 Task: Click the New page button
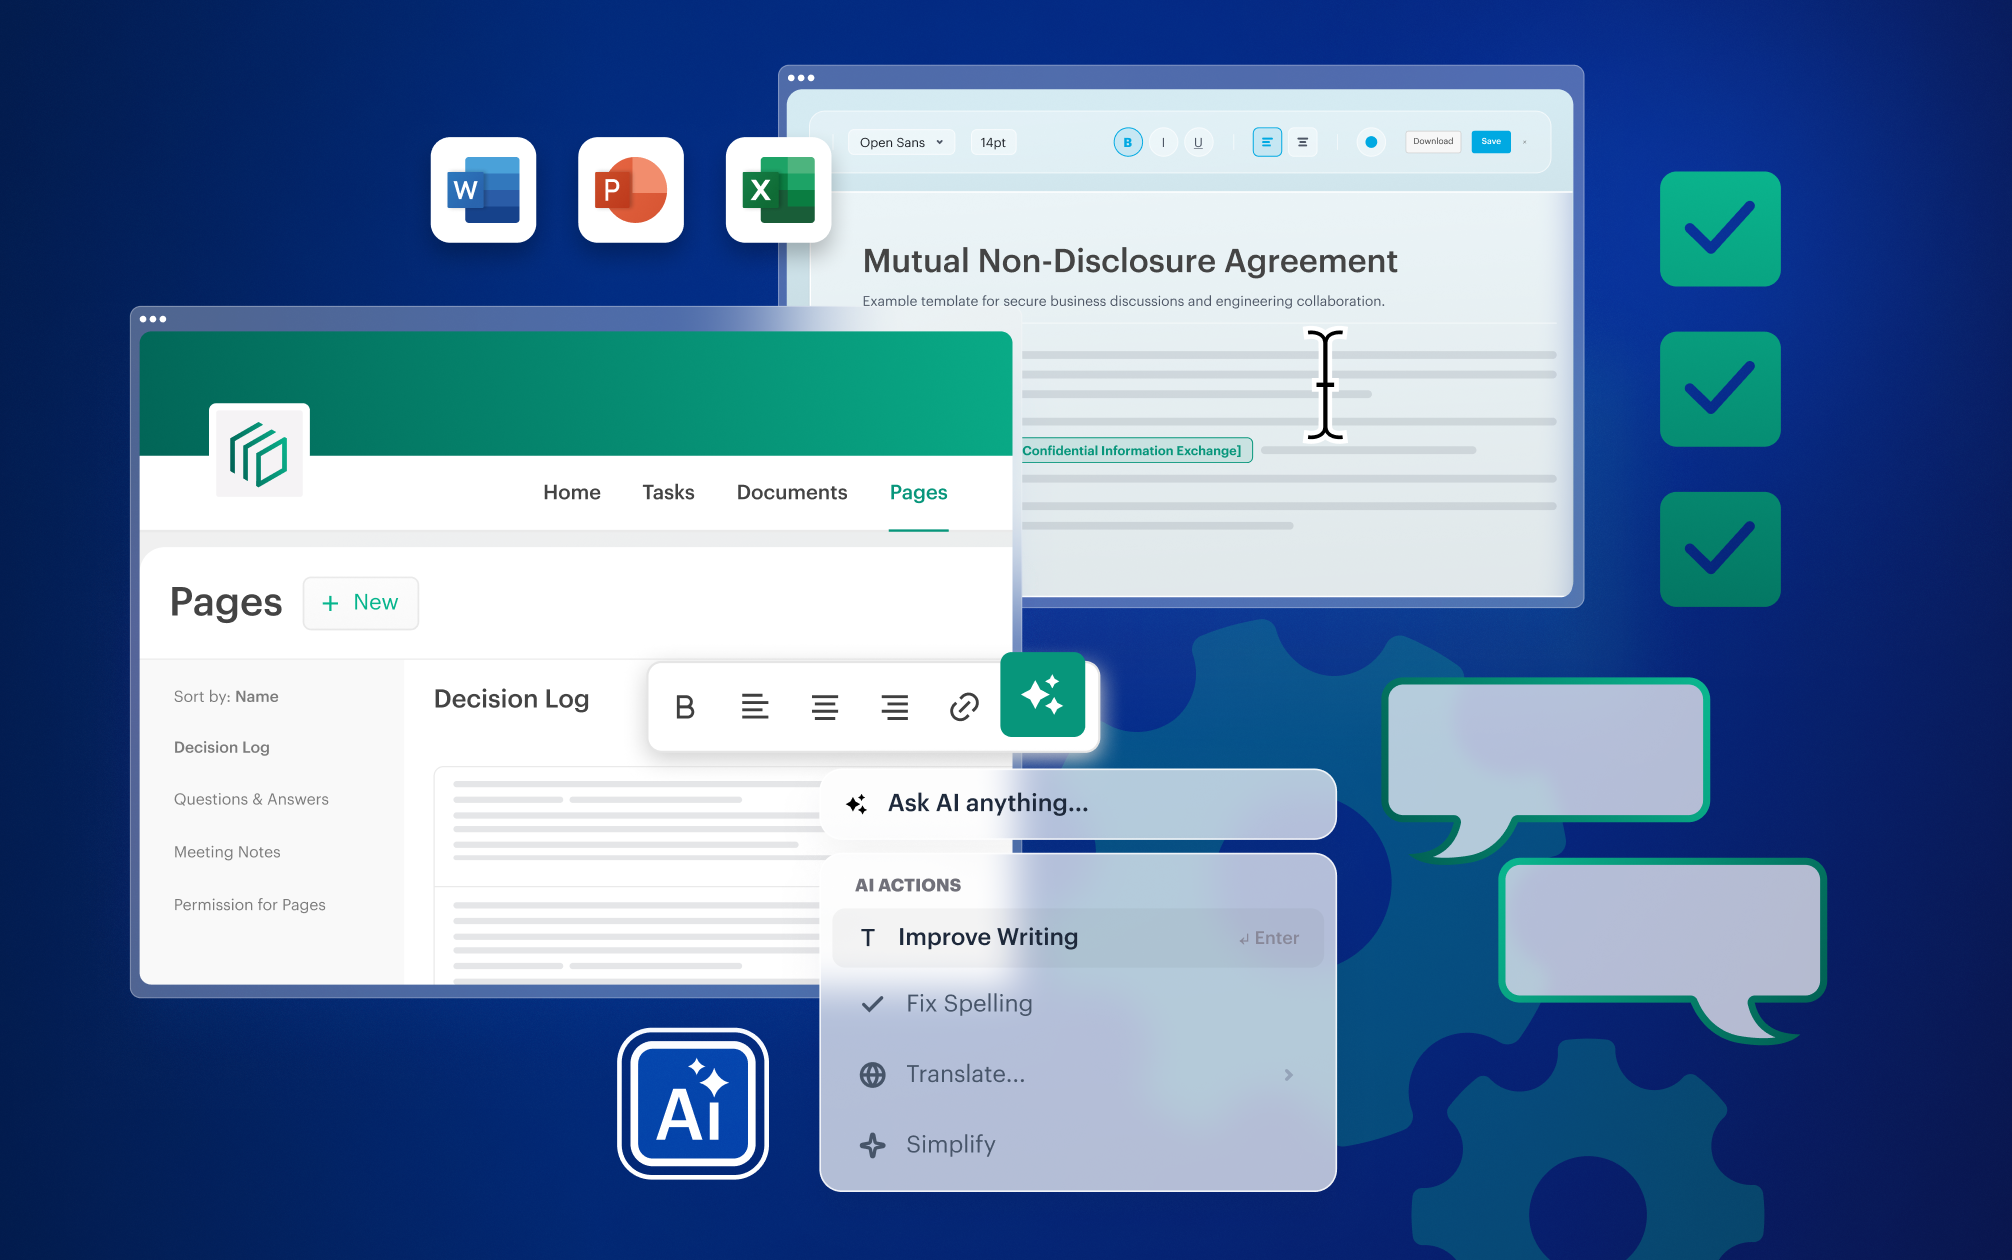361,603
